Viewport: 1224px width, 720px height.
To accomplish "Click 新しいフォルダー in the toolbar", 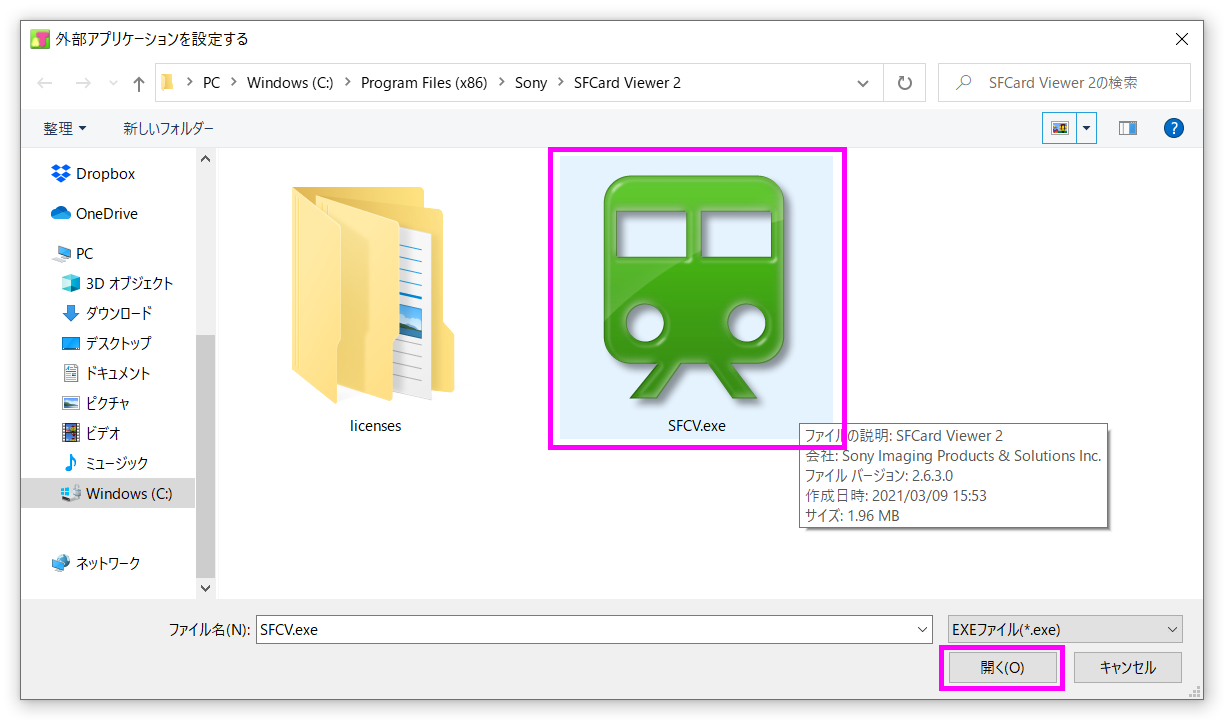I will pos(168,128).
